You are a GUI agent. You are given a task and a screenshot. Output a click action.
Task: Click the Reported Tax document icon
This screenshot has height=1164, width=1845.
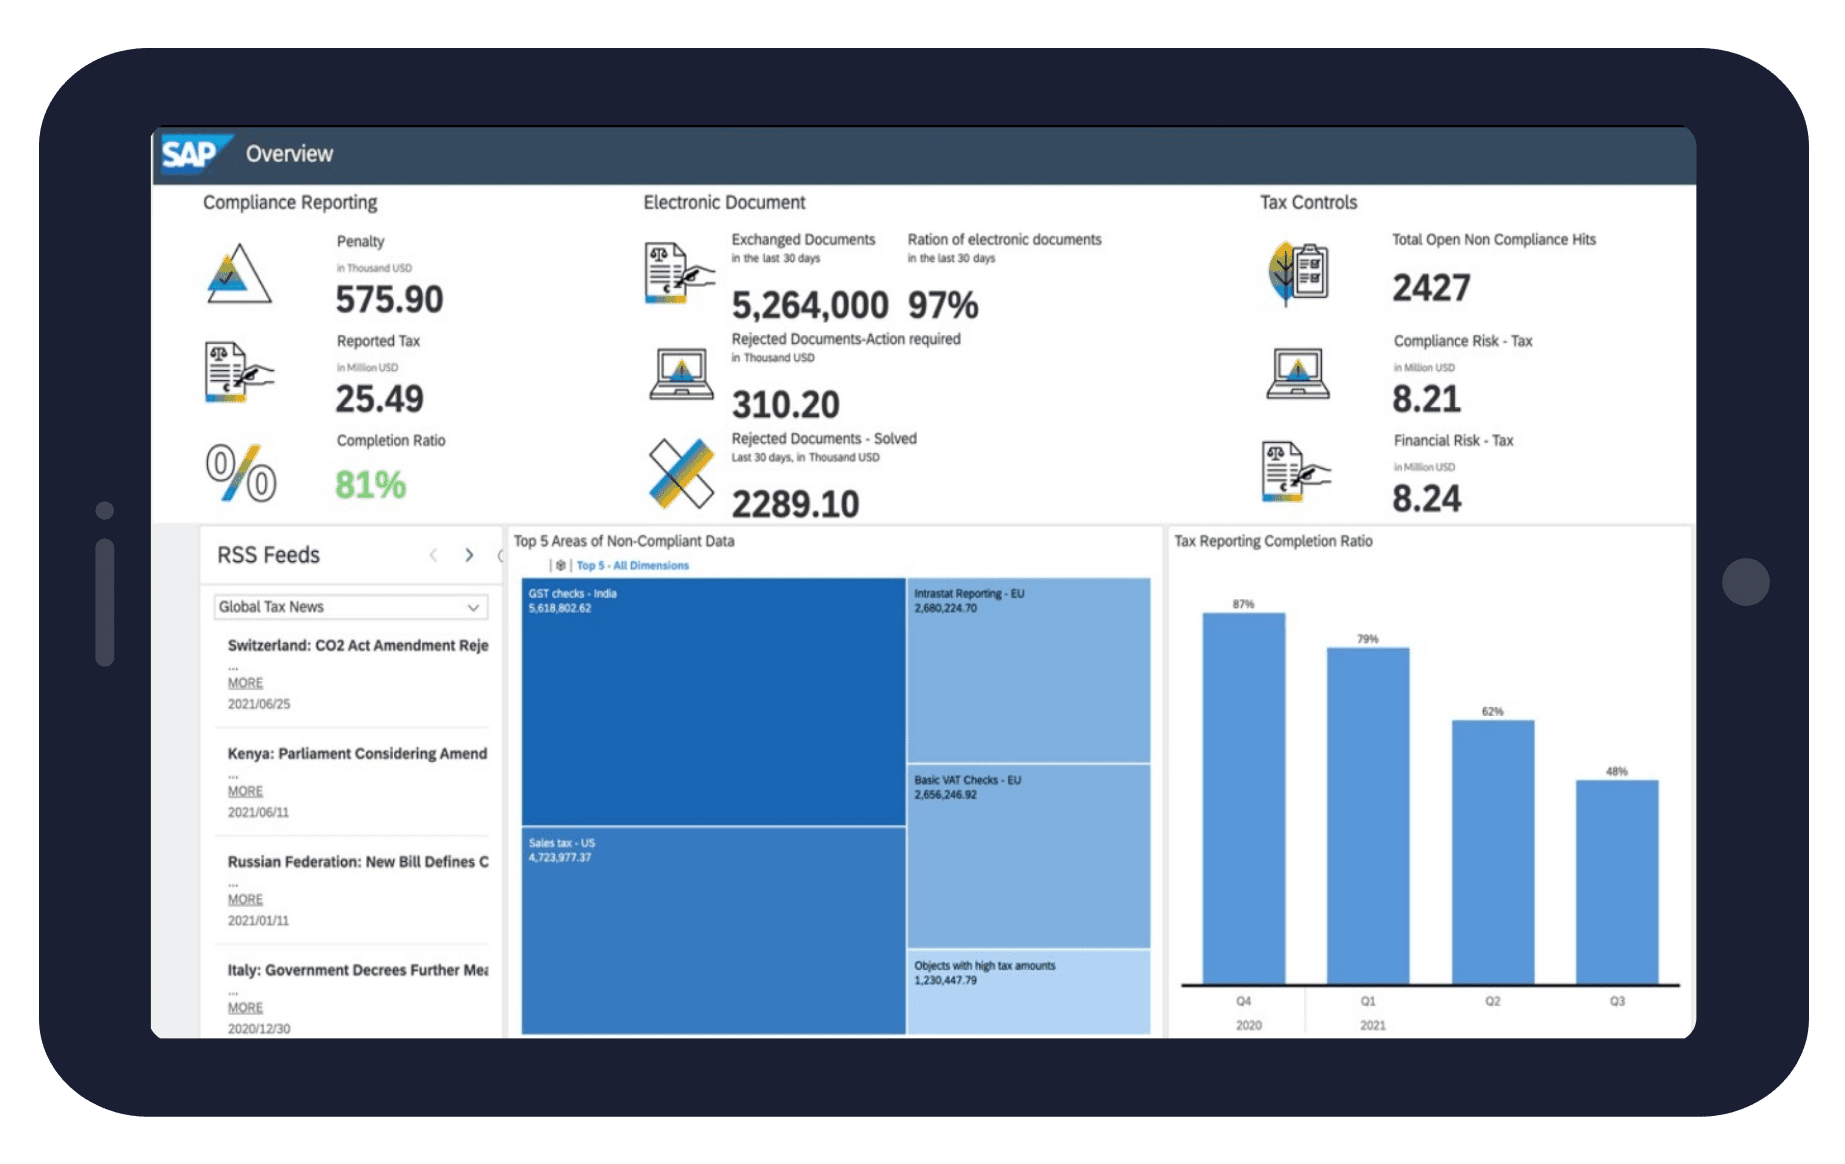click(237, 372)
